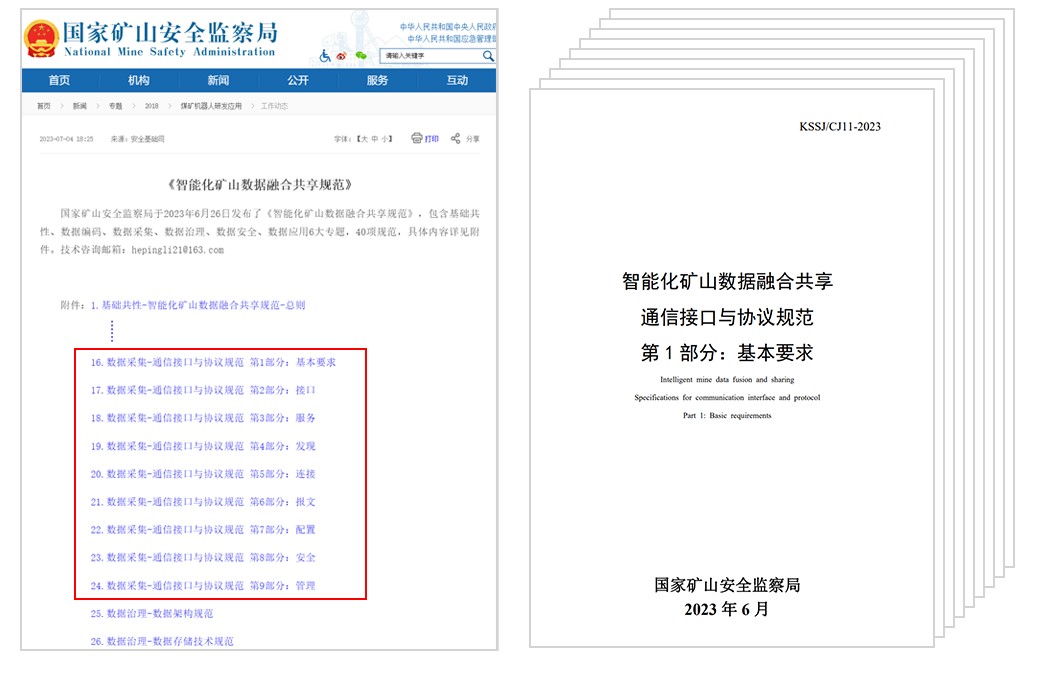Click the printer icon to print
The image size is (1038, 688).
pyautogui.click(x=417, y=139)
